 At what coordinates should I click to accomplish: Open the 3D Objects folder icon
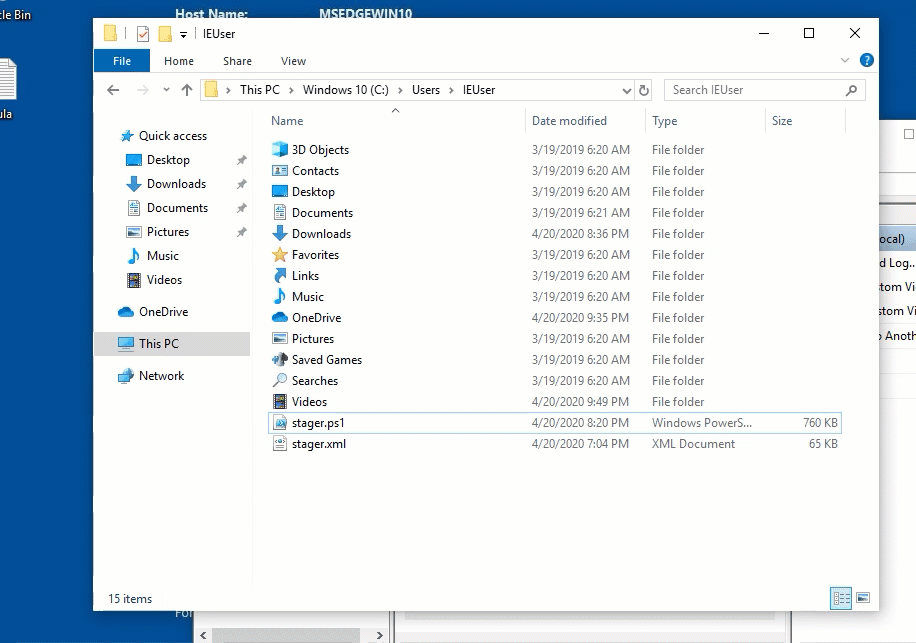[280, 150]
